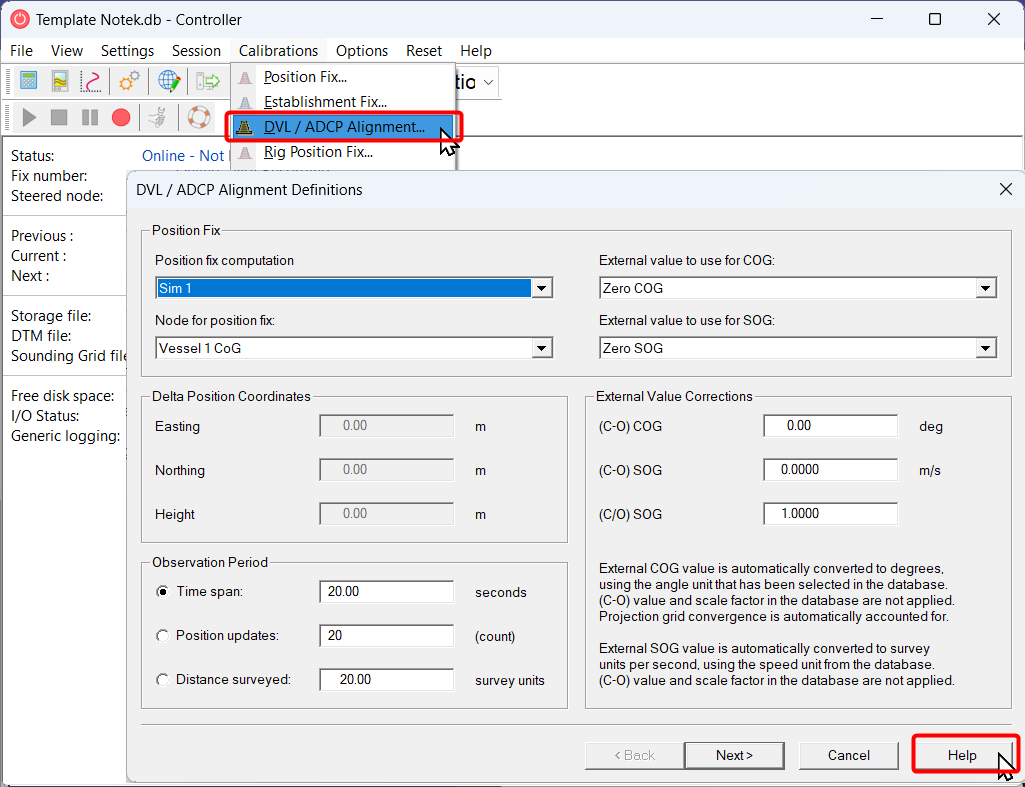Click the Cancel button
This screenshot has width=1025, height=787.
click(848, 755)
